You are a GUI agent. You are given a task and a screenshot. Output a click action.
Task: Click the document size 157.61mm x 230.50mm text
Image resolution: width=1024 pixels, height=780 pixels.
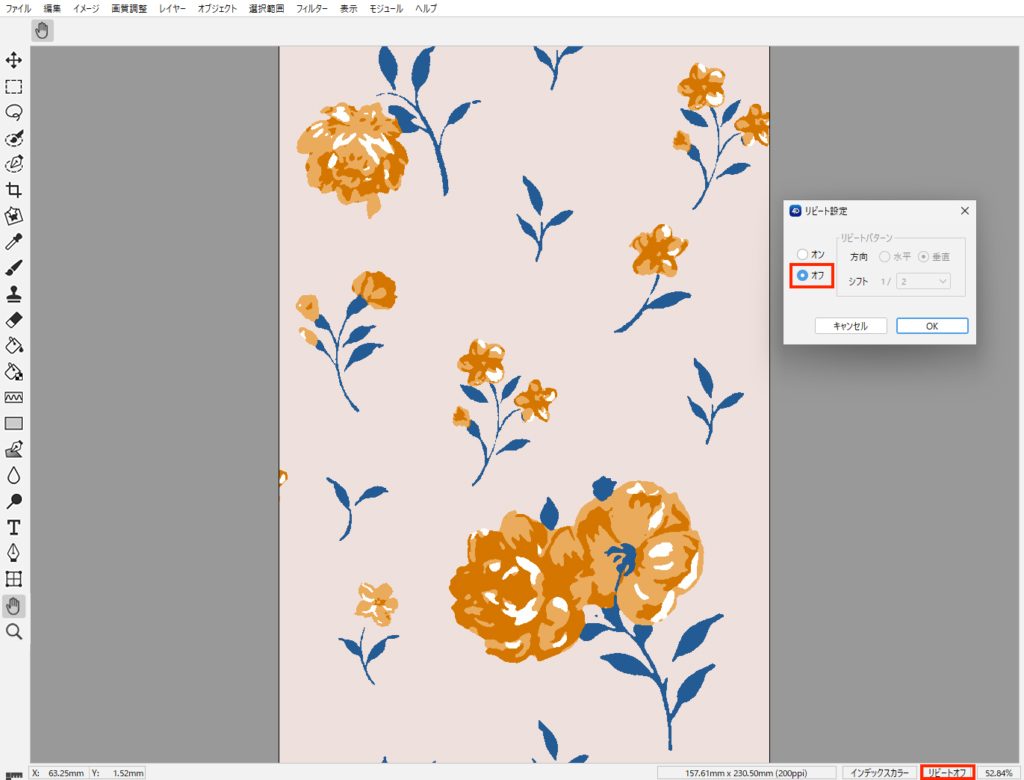click(746, 773)
